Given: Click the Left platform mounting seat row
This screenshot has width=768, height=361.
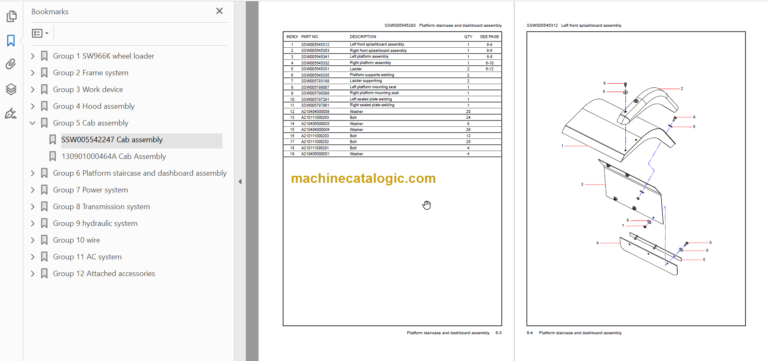Looking at the screenshot, I should click(x=392, y=87).
